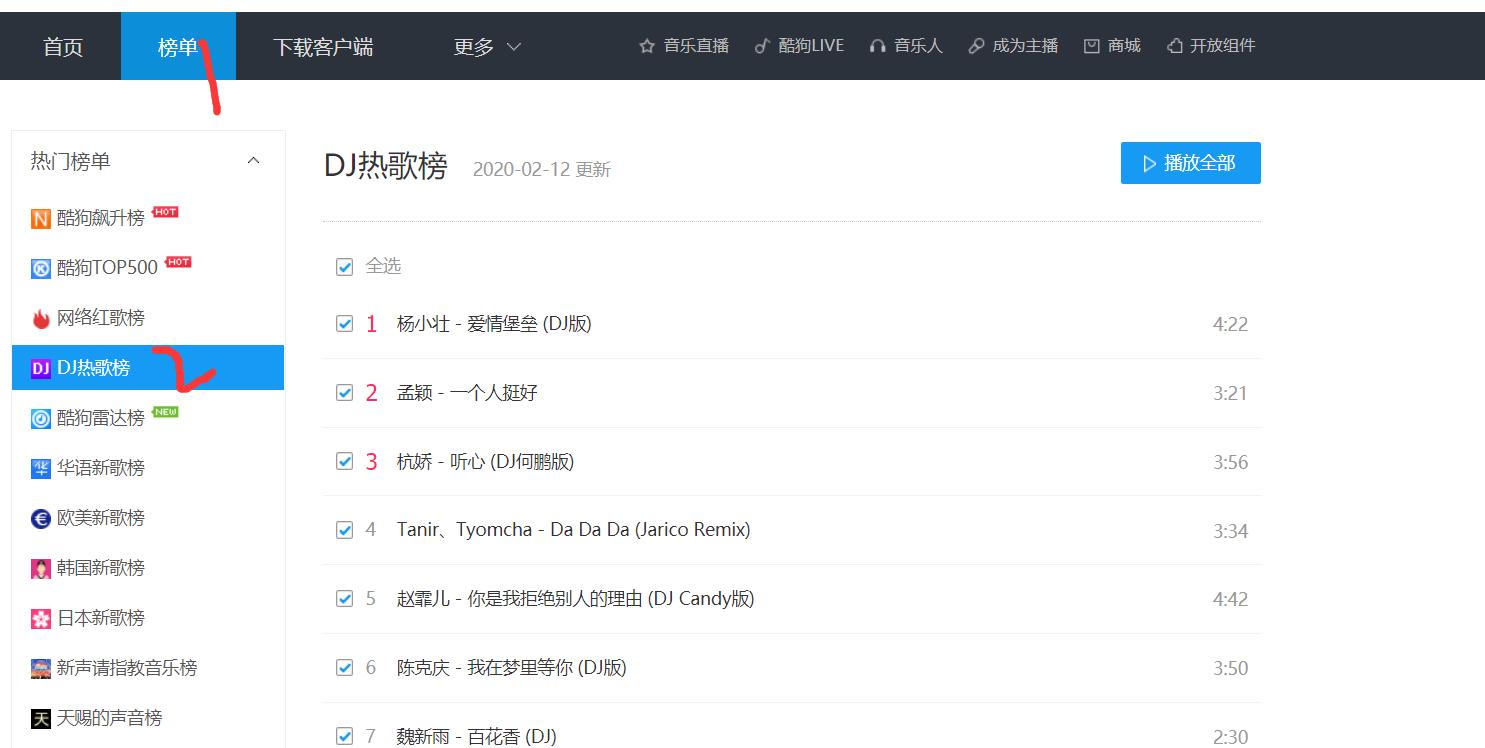Screen dimensions: 1485x748
Task: Click the 3:34 duration of Da Da Da
Action: click(1230, 531)
